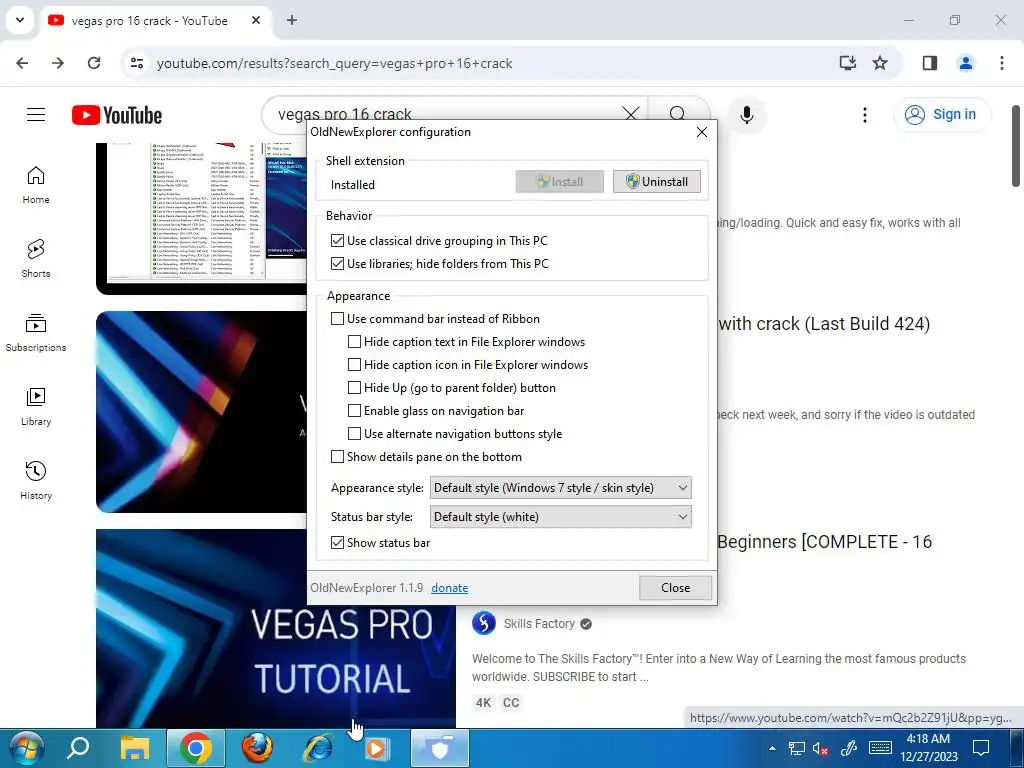
Task: Toggle Chrome side panel icon
Action: coord(930,63)
